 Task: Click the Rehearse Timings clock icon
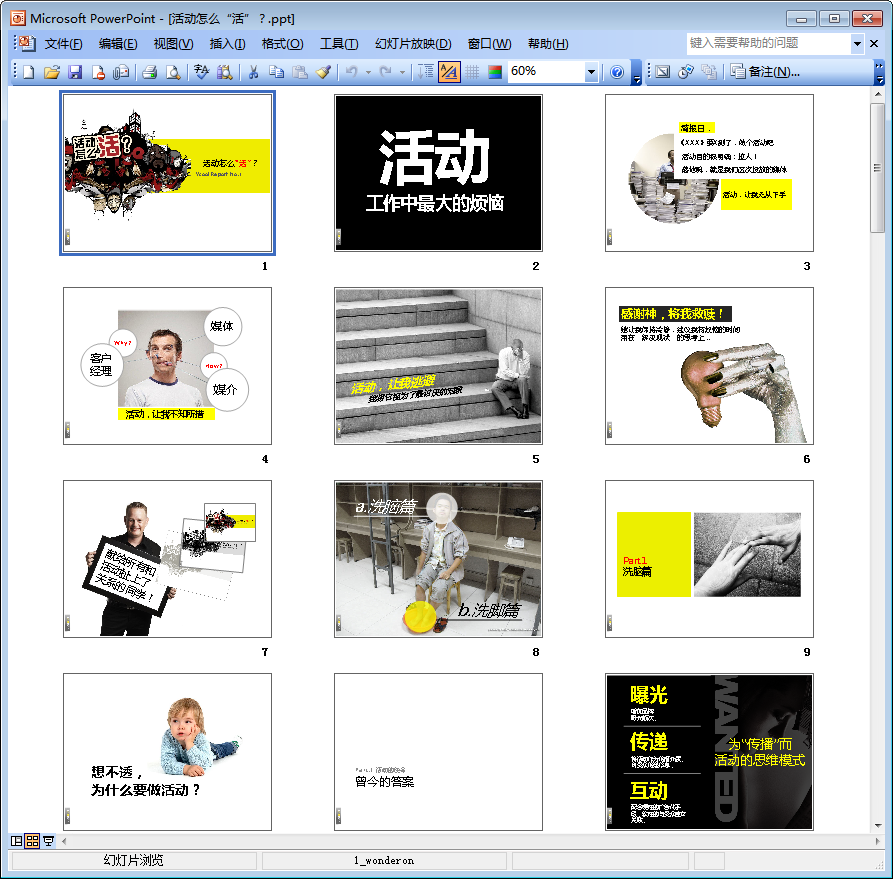tap(686, 72)
